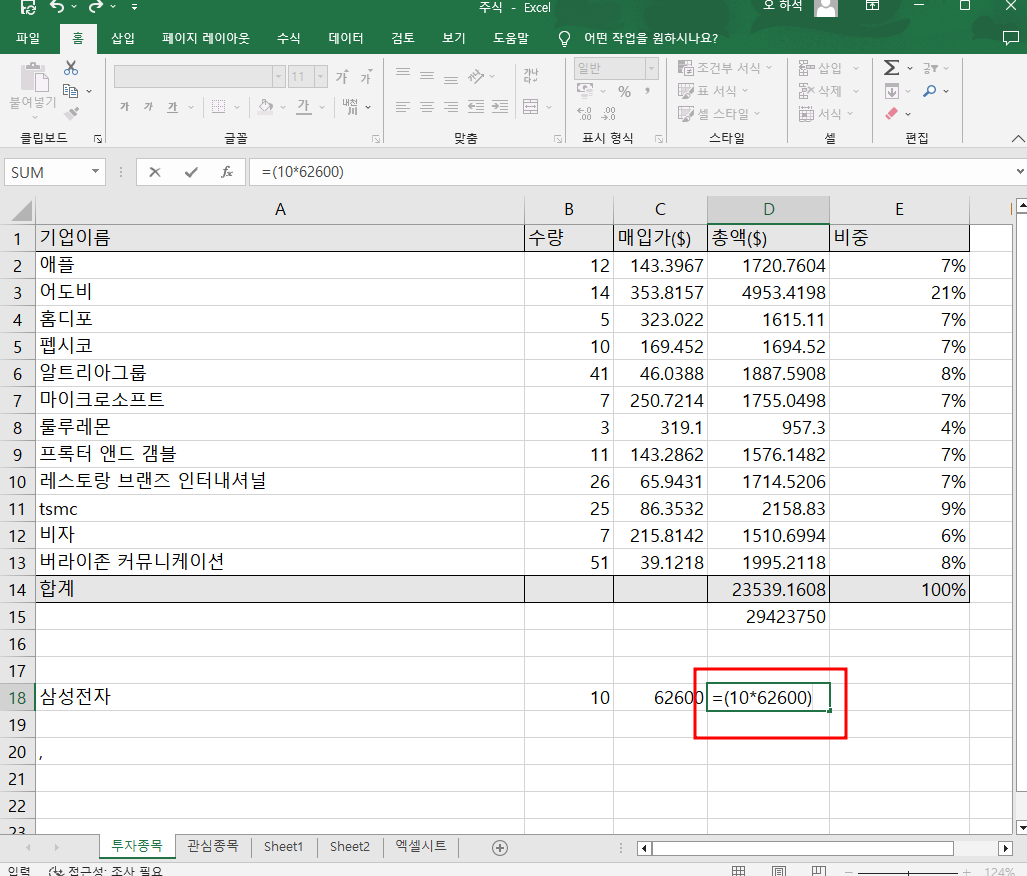Open the 관심종목 sheet tab
The height and width of the screenshot is (876, 1027).
tap(213, 847)
